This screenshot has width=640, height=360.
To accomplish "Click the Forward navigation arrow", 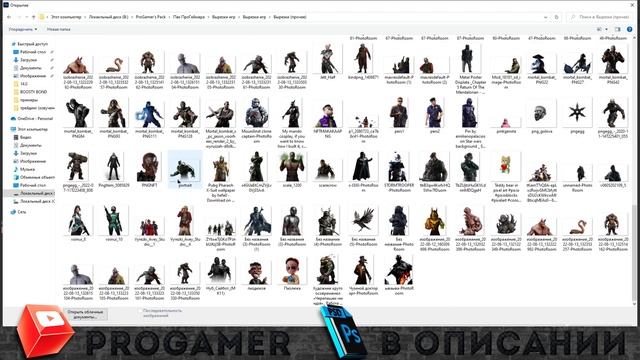I will click(x=19, y=17).
